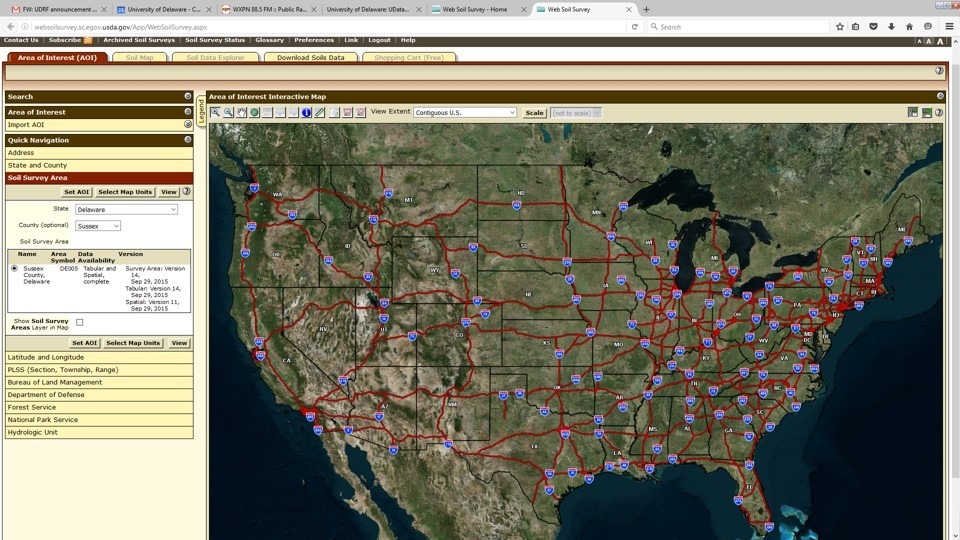Open the View Extent dropdown
The width and height of the screenshot is (960, 540).
pyautogui.click(x=465, y=113)
